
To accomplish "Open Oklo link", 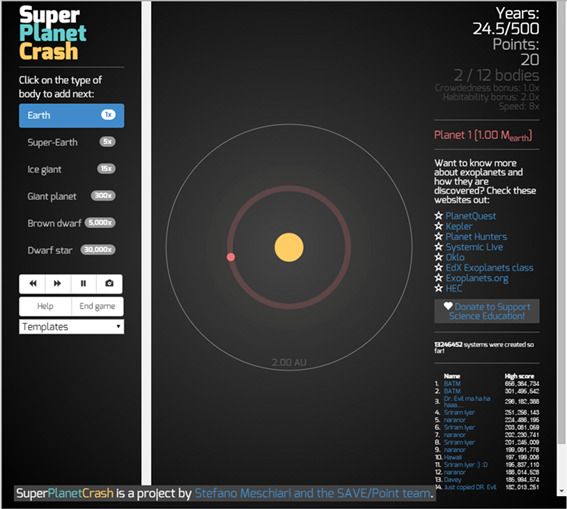I will (455, 257).
